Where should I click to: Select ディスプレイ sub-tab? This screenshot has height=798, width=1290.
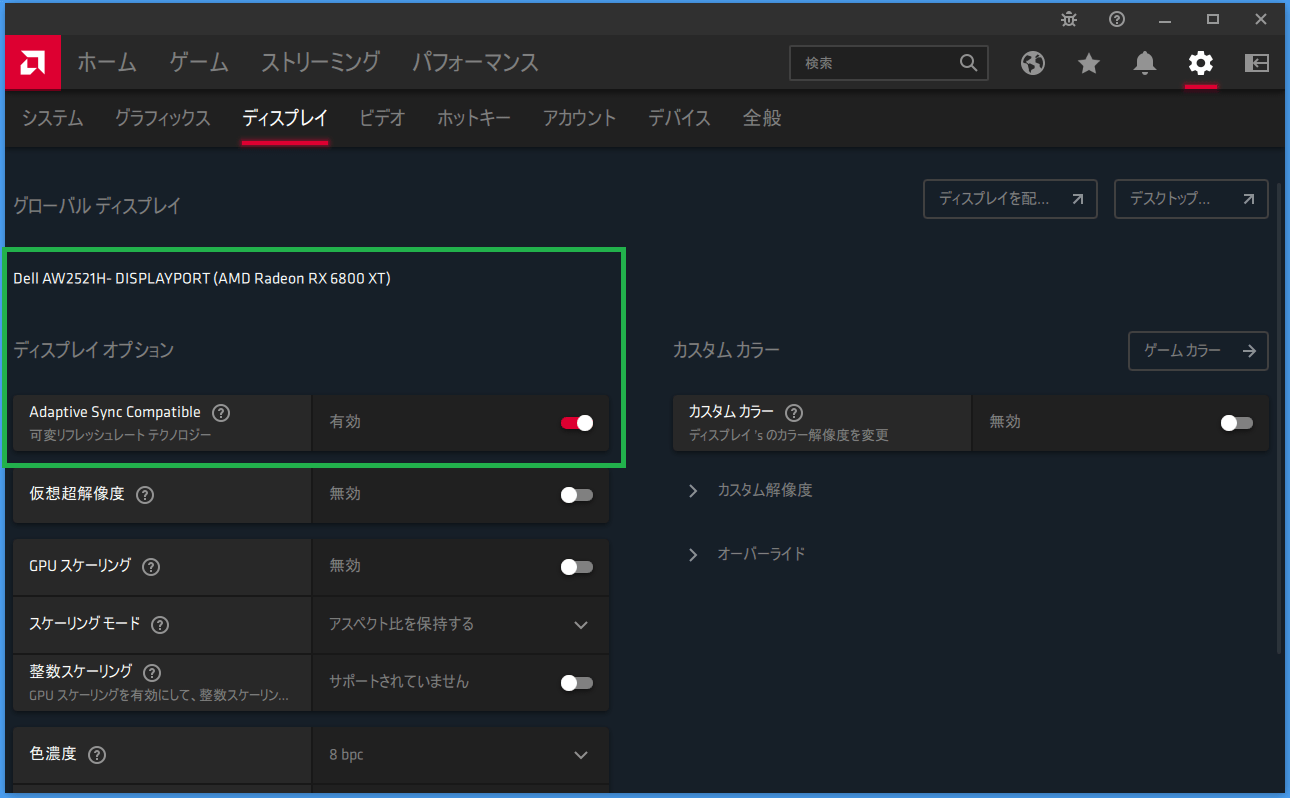[x=285, y=118]
